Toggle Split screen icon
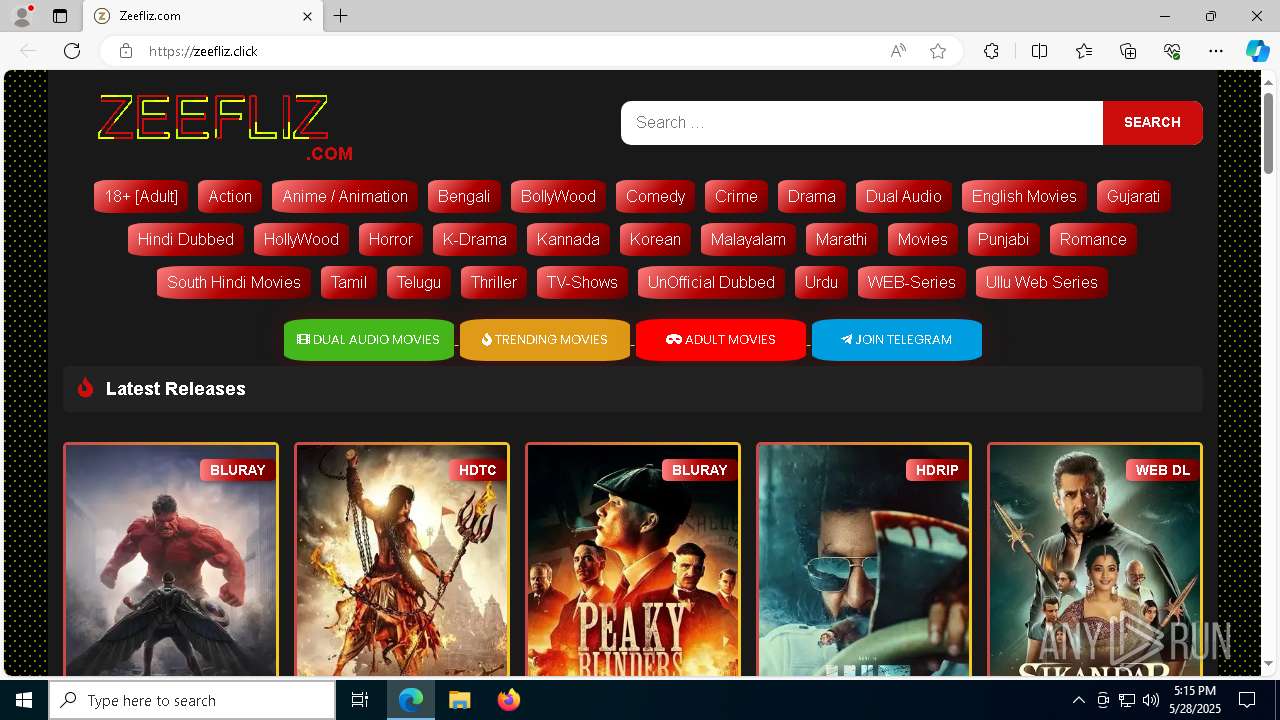This screenshot has width=1280, height=720. (x=1039, y=51)
